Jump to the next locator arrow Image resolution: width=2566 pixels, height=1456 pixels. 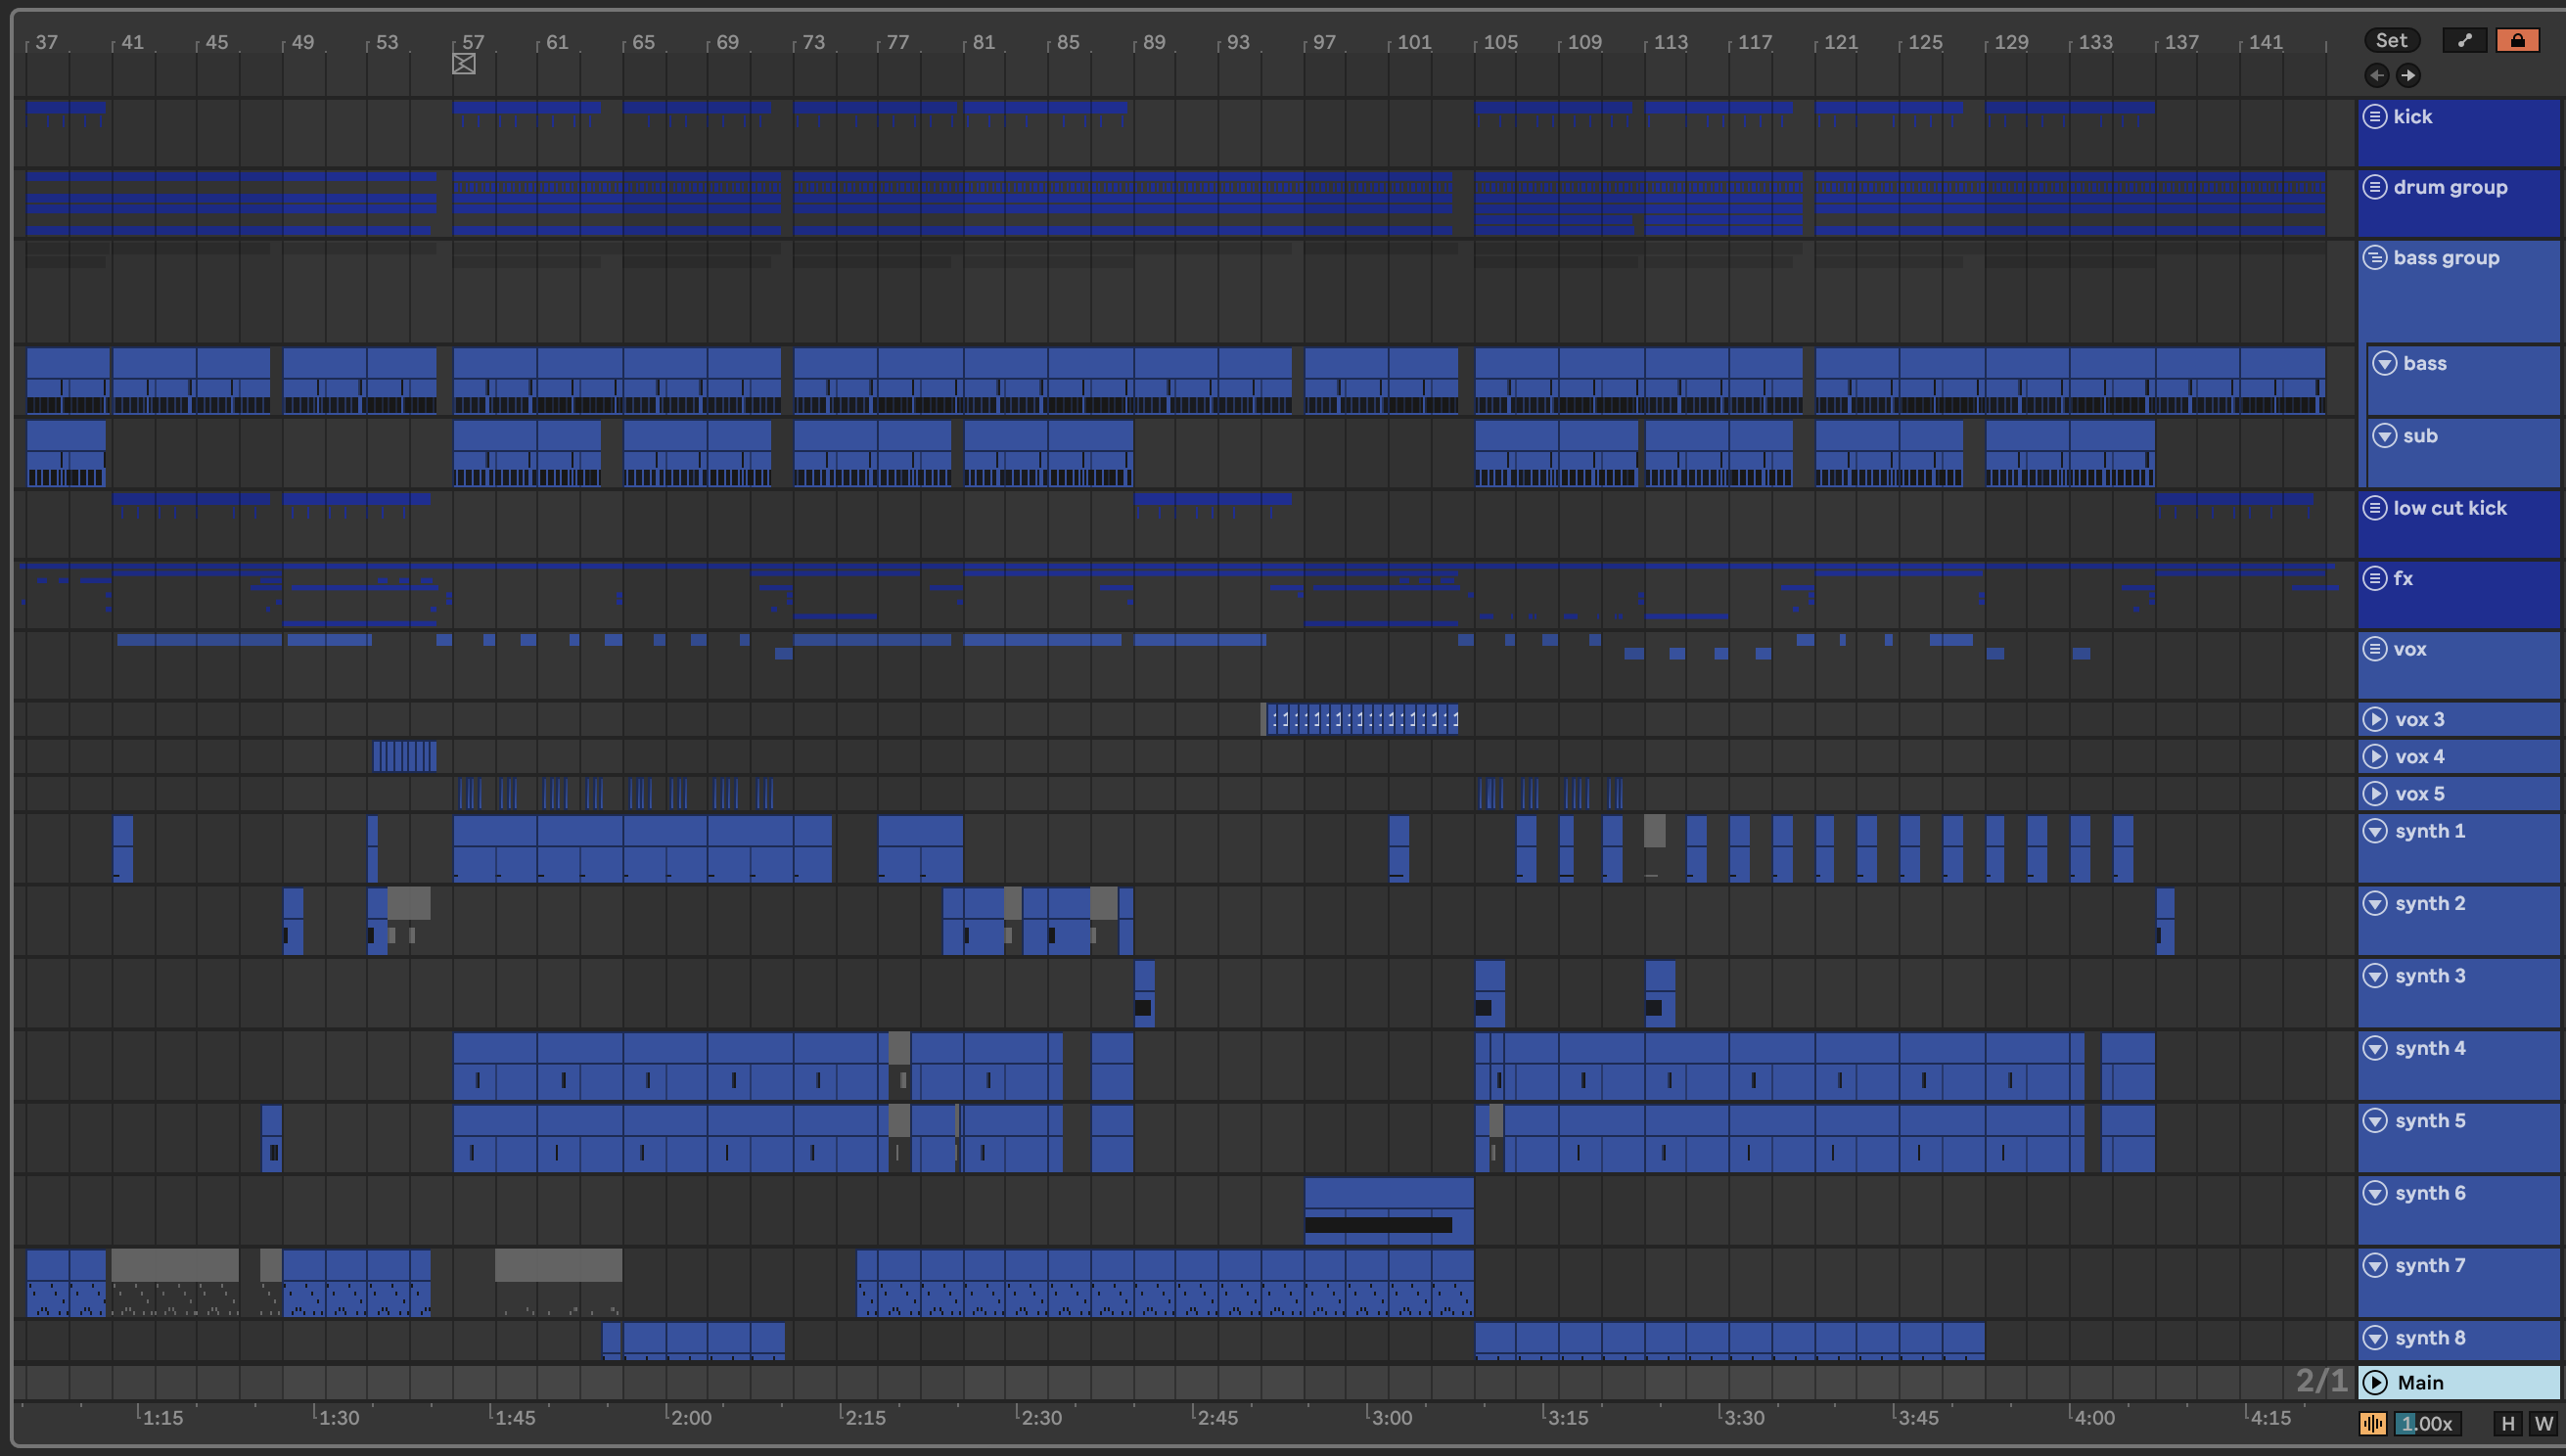[x=2408, y=75]
